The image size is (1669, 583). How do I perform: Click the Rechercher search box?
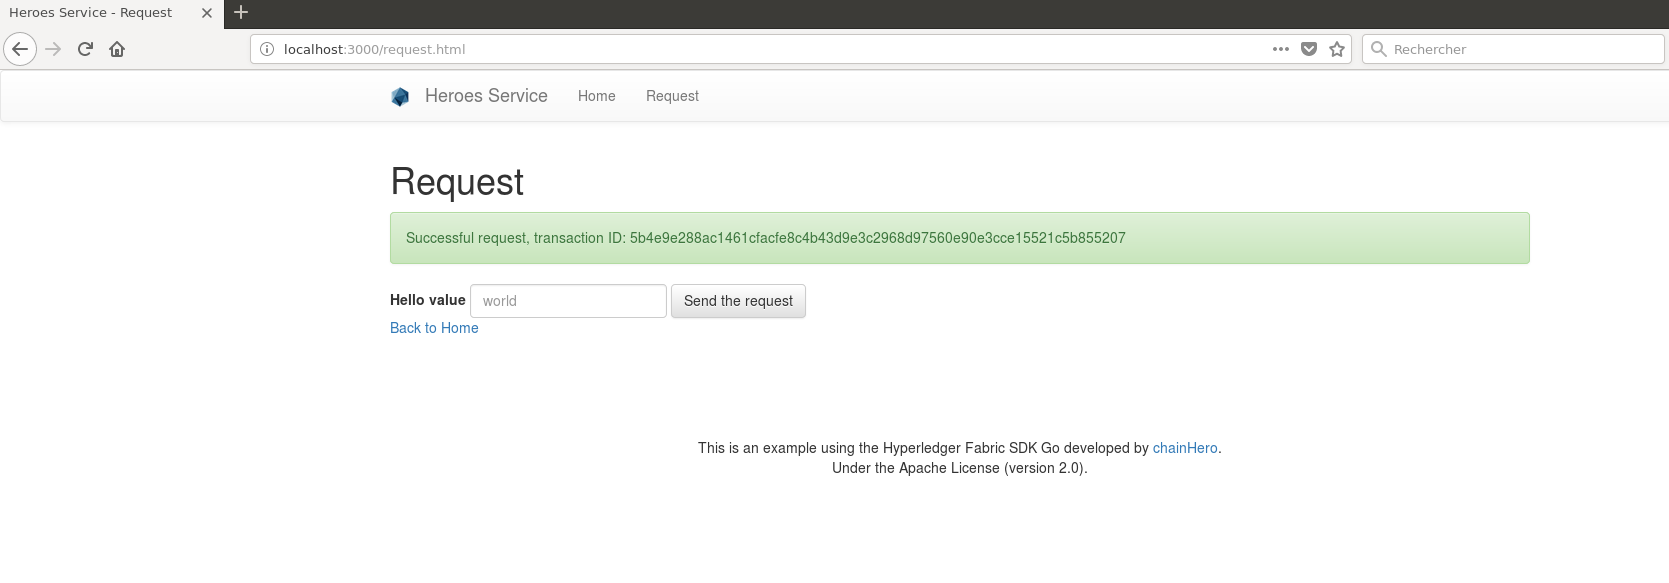(x=1513, y=49)
